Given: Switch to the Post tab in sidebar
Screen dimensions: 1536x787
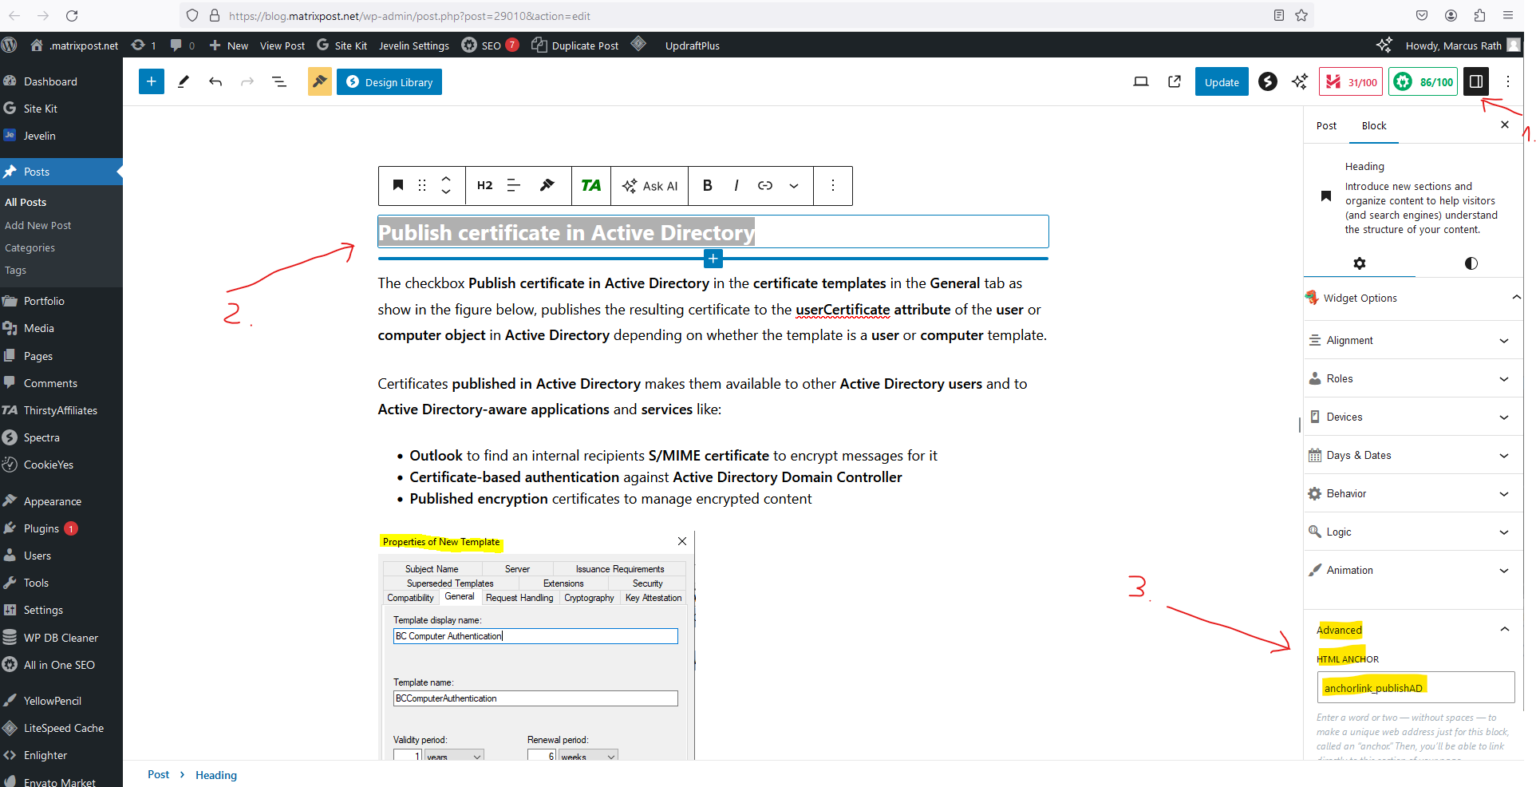Looking at the screenshot, I should pos(1326,125).
